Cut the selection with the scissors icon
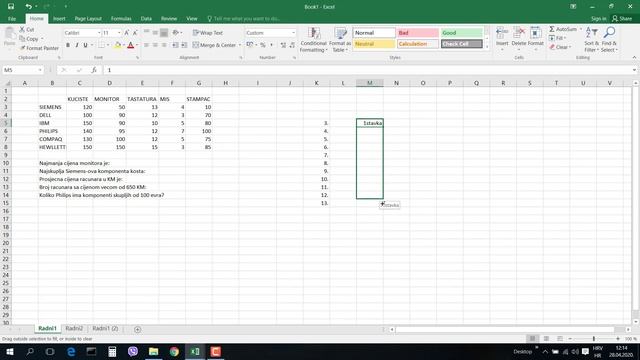 (27, 29)
